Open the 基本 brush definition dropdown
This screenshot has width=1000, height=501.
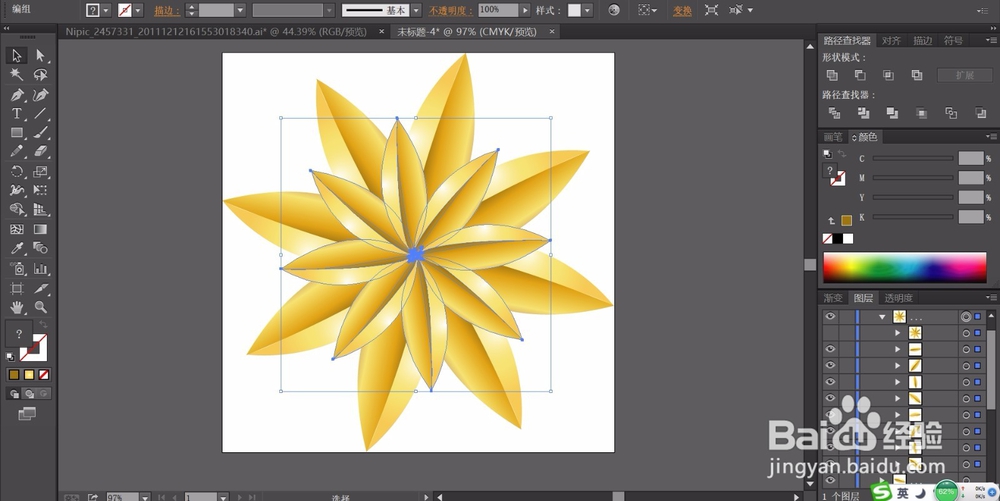tap(416, 10)
